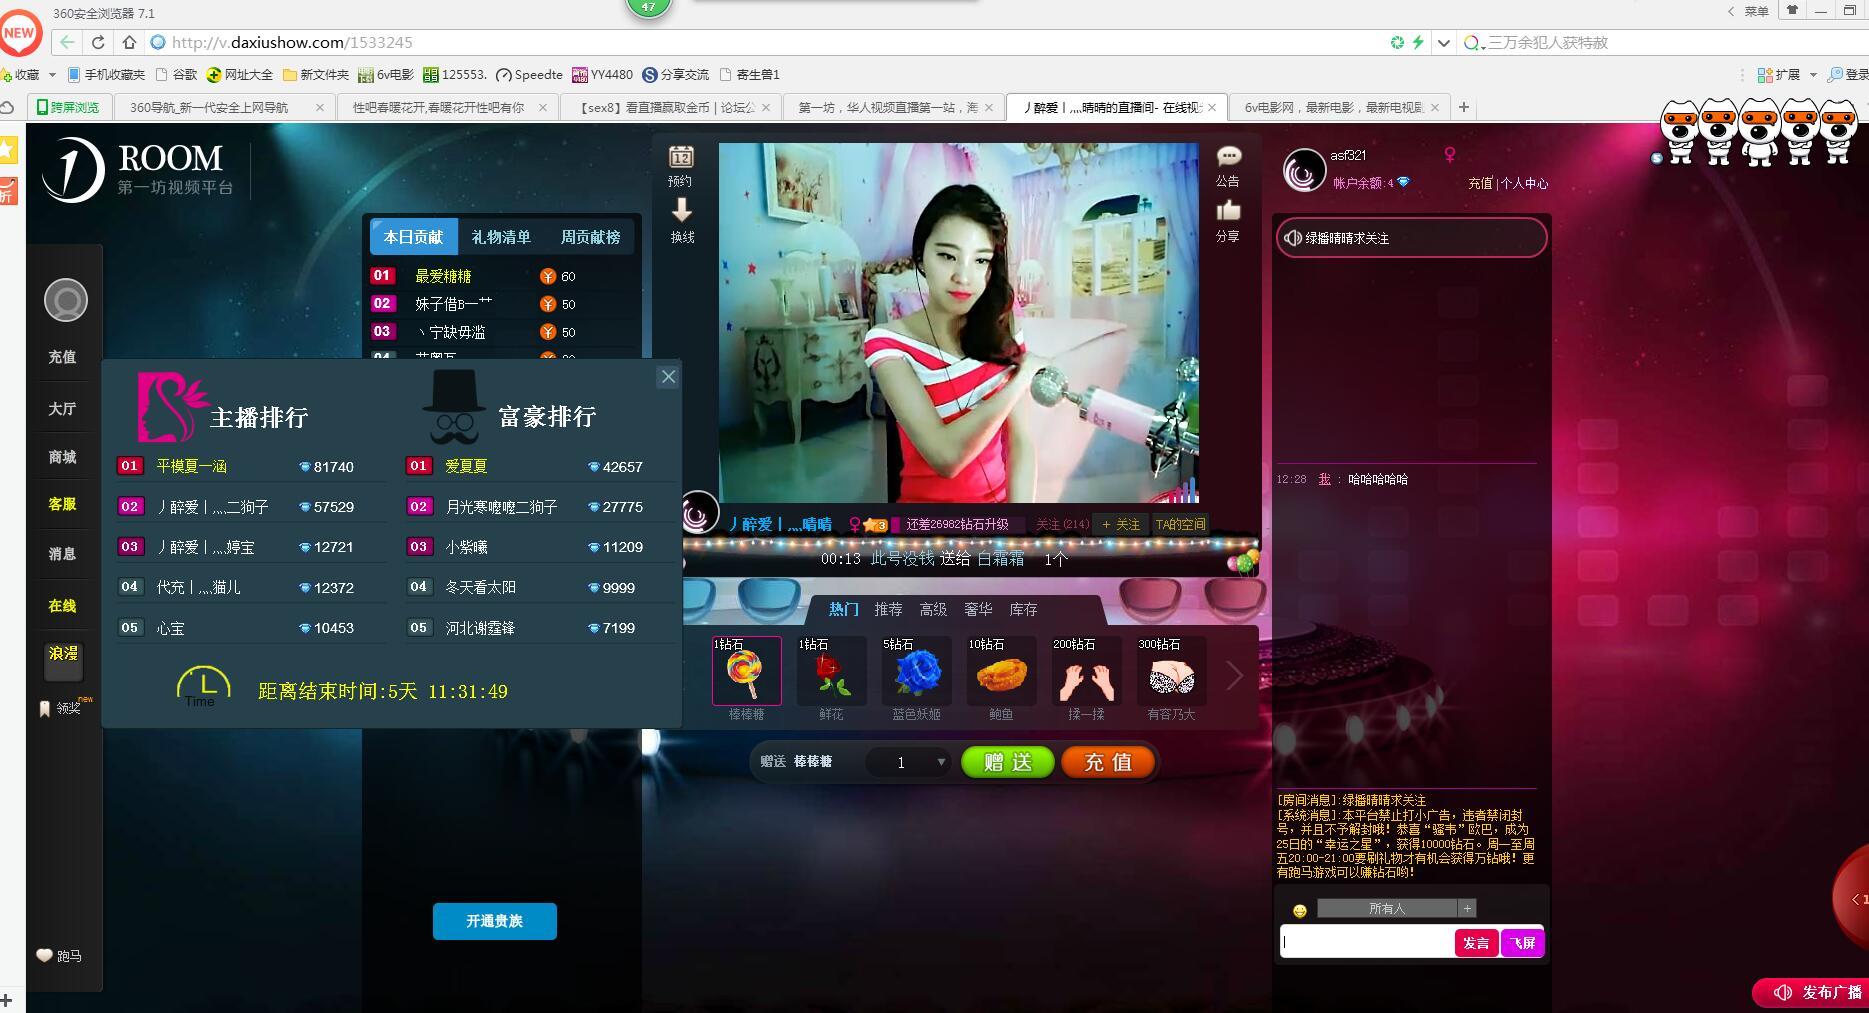Click the + 关注 follow button
The width and height of the screenshot is (1869, 1013).
1120,524
